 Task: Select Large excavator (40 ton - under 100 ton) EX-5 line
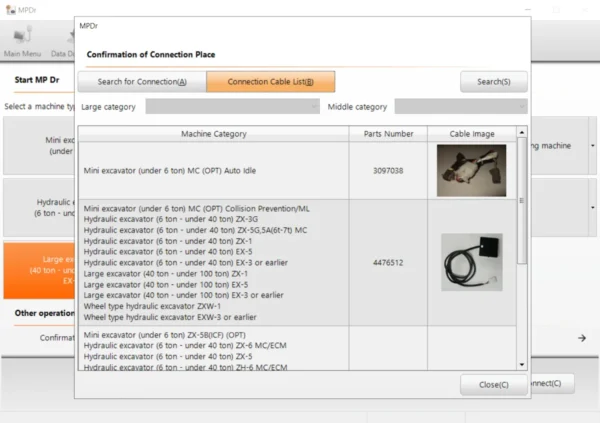[x=166, y=285]
